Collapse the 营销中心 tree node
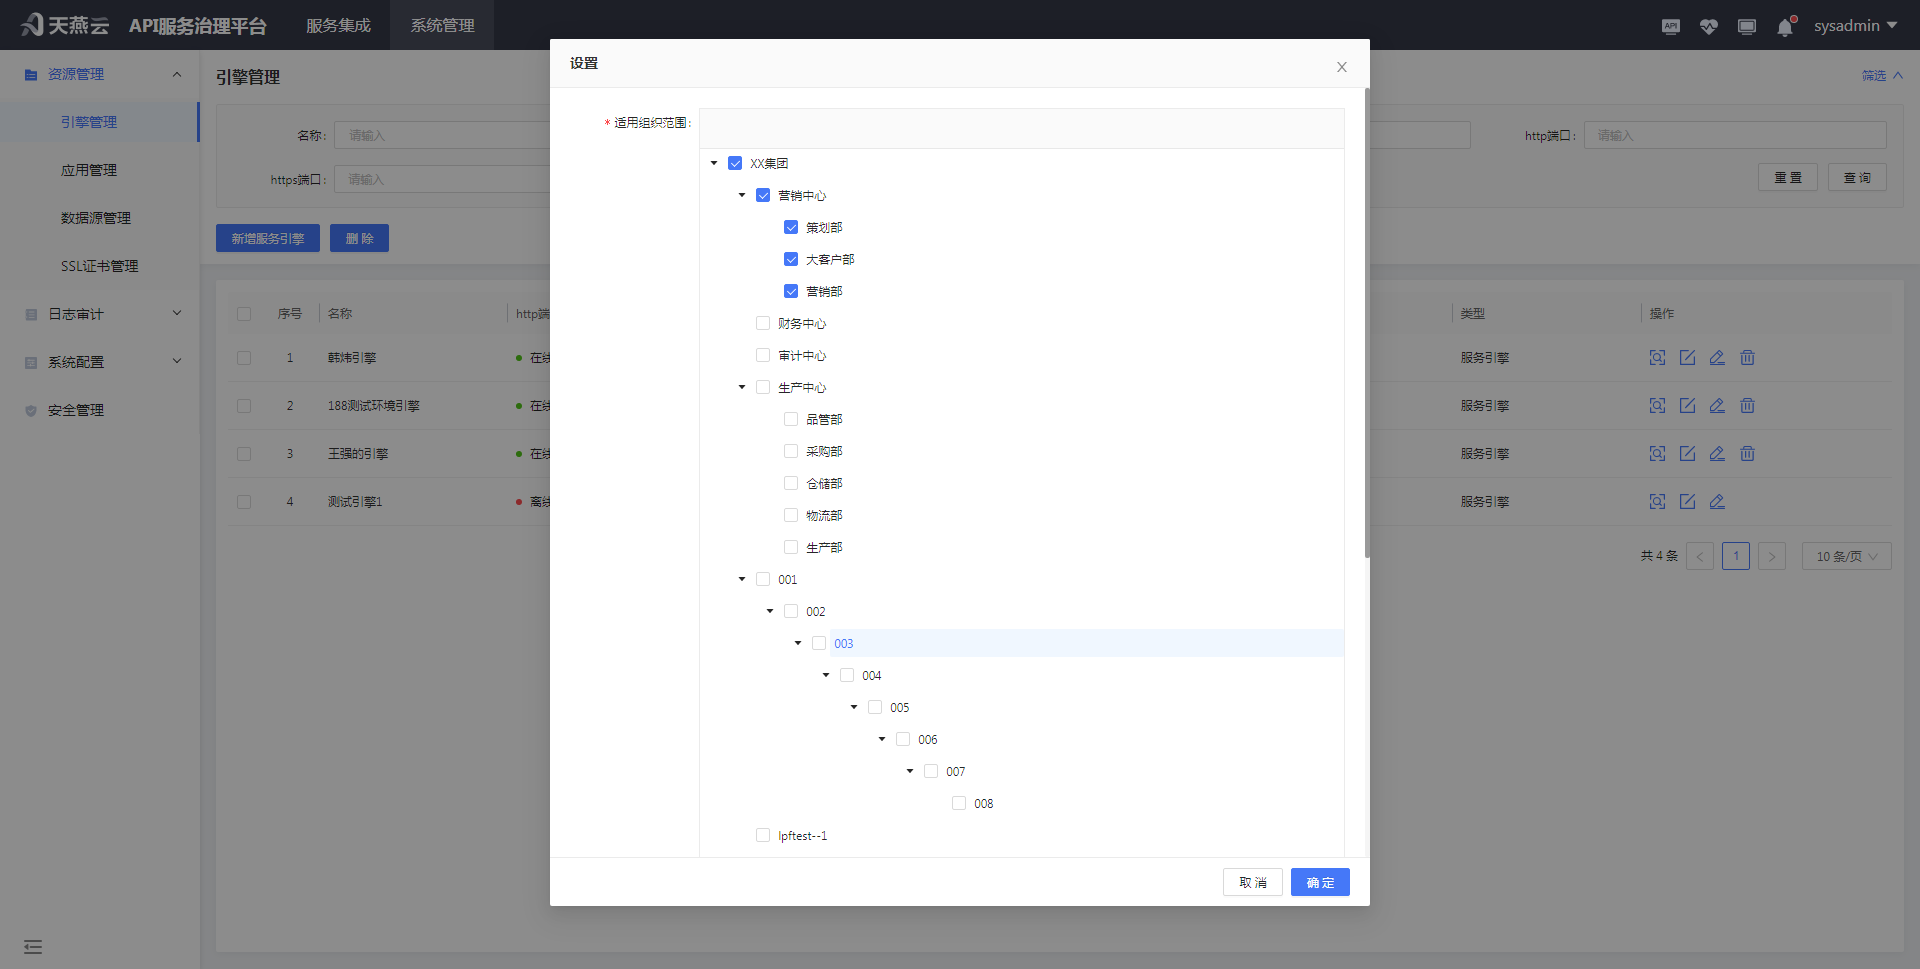The height and width of the screenshot is (969, 1920). (742, 196)
